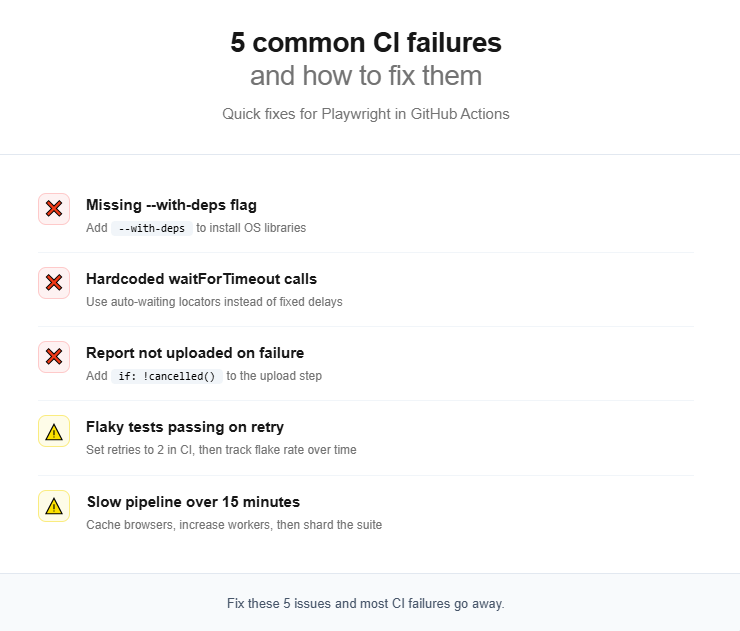740x631 pixels.
Task: Click the Set retries to 2 in CI description
Action: tap(221, 450)
